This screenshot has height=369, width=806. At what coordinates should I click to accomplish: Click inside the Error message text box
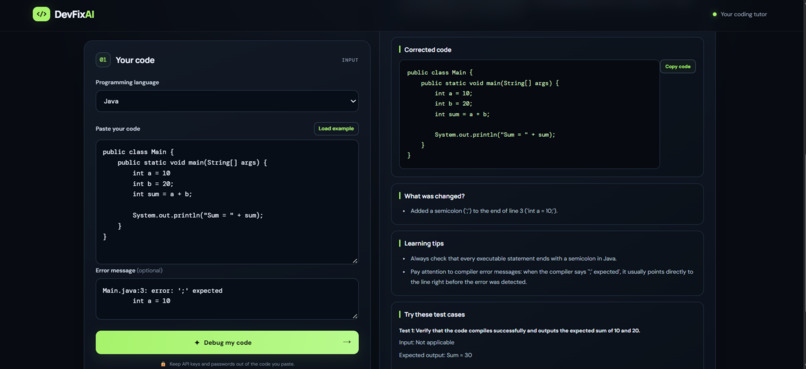227,299
